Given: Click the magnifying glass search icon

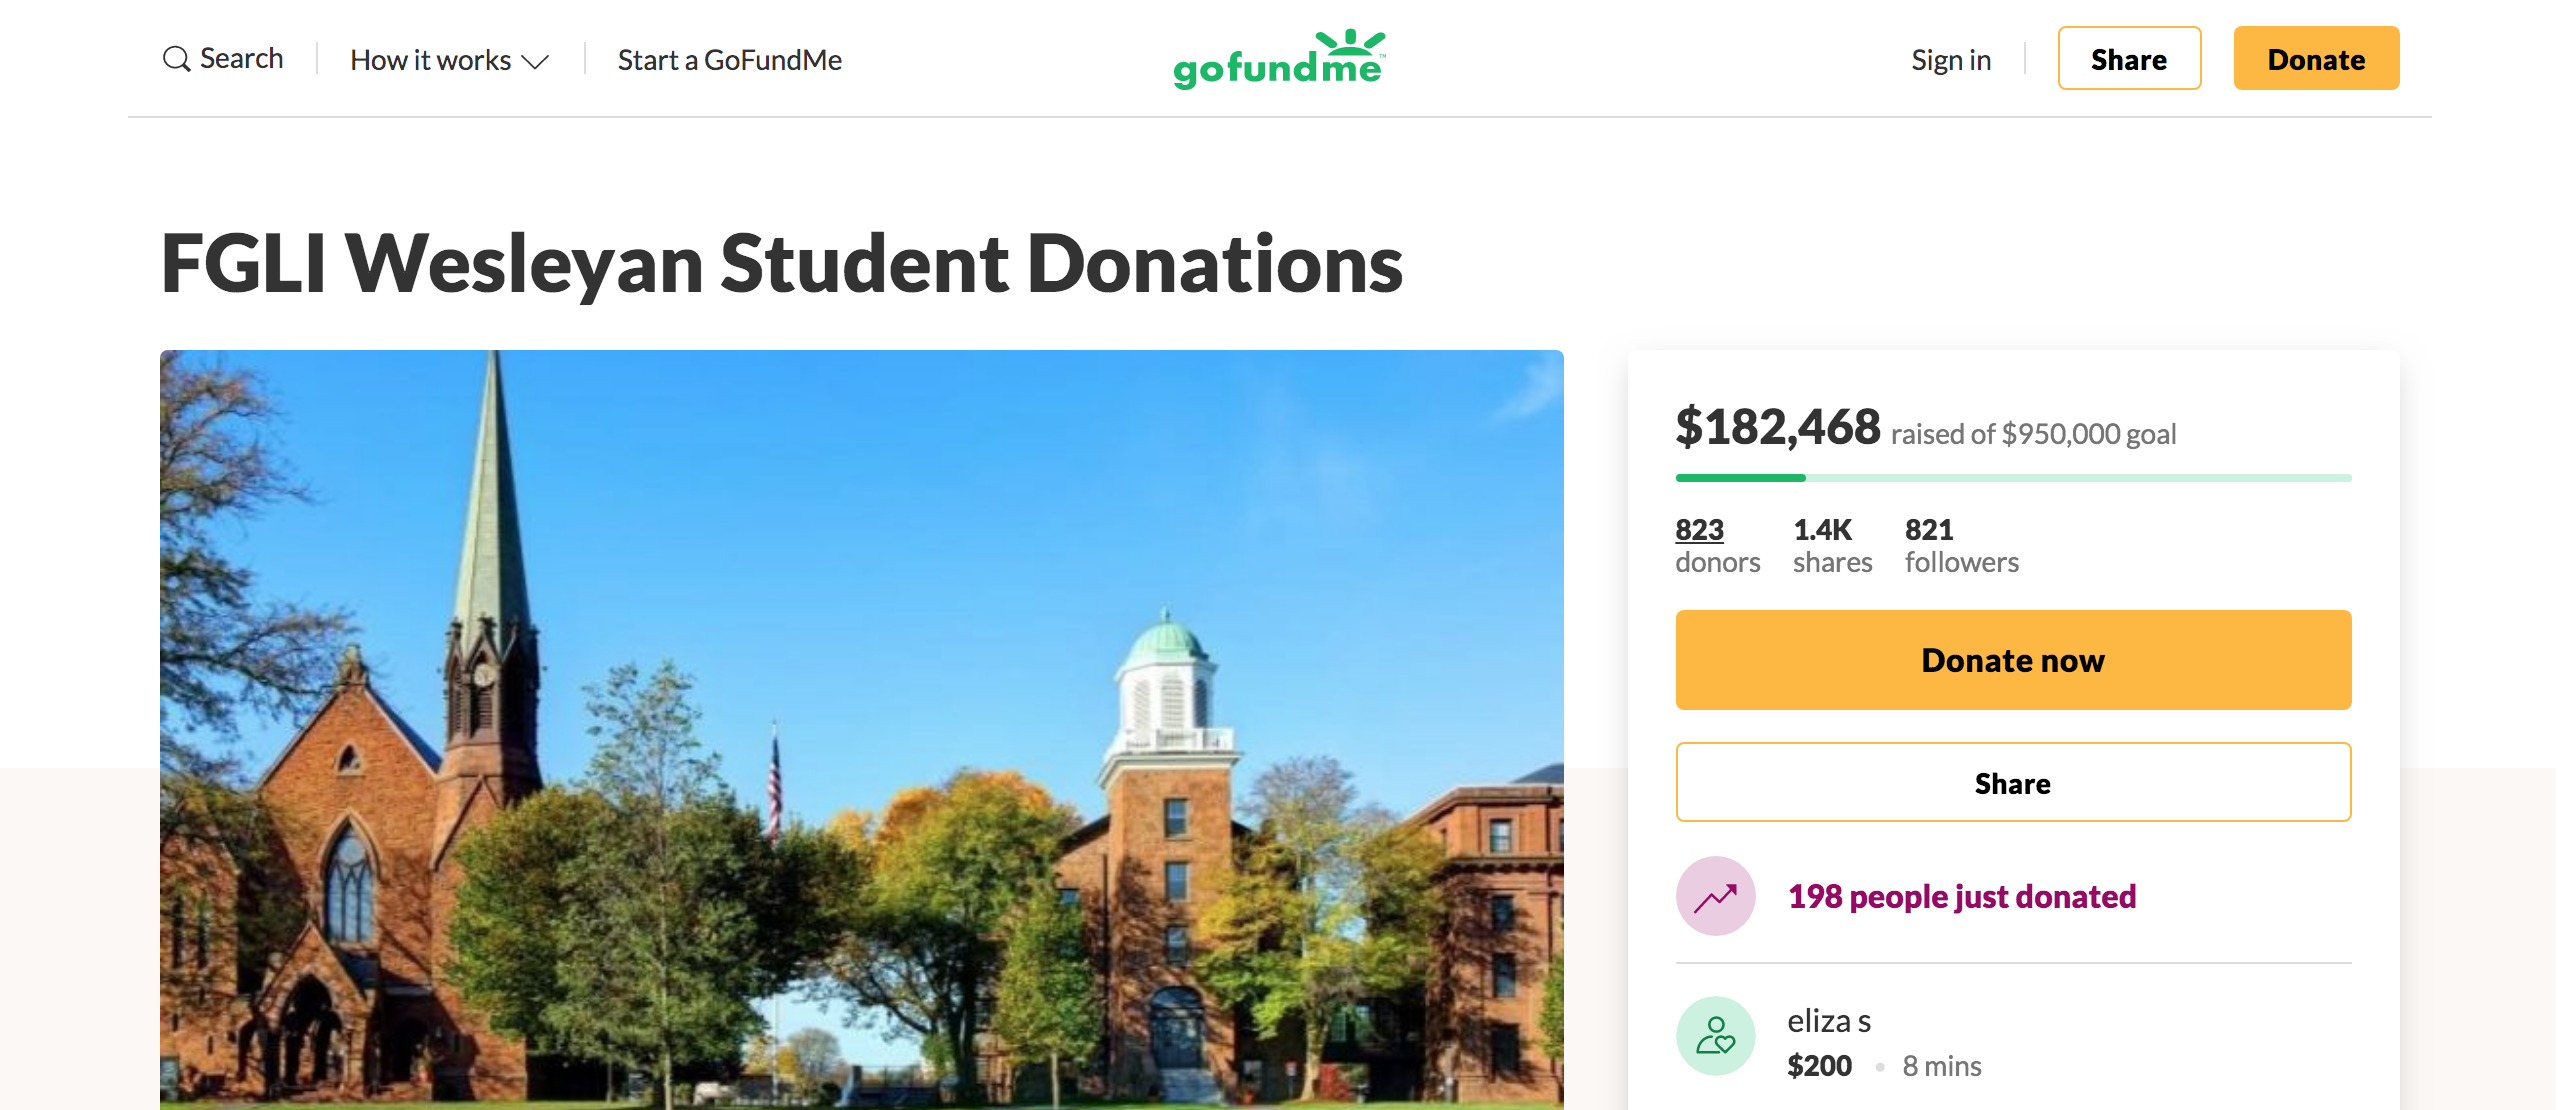Looking at the screenshot, I should [x=176, y=59].
